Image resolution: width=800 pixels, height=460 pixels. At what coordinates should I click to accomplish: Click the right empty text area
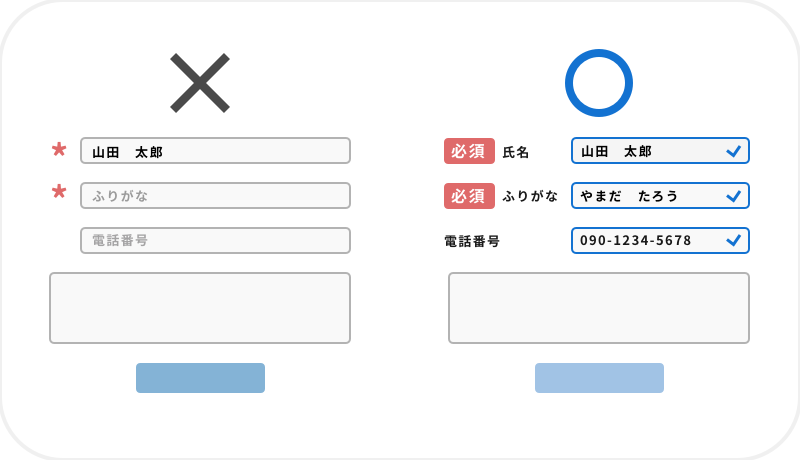click(599, 308)
